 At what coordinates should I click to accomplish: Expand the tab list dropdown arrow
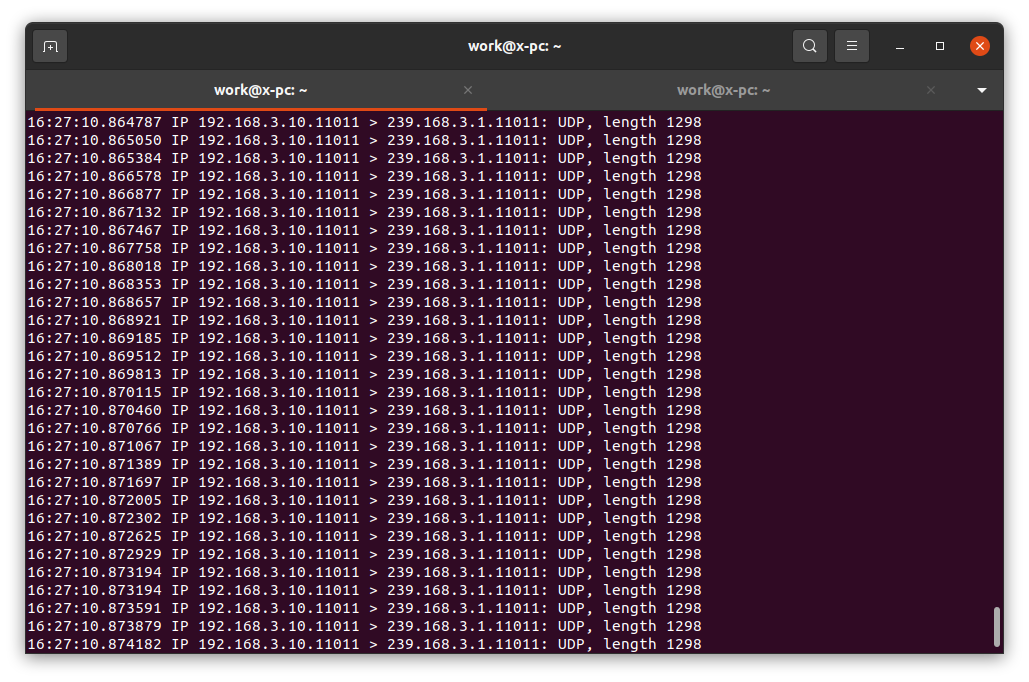coord(982,90)
